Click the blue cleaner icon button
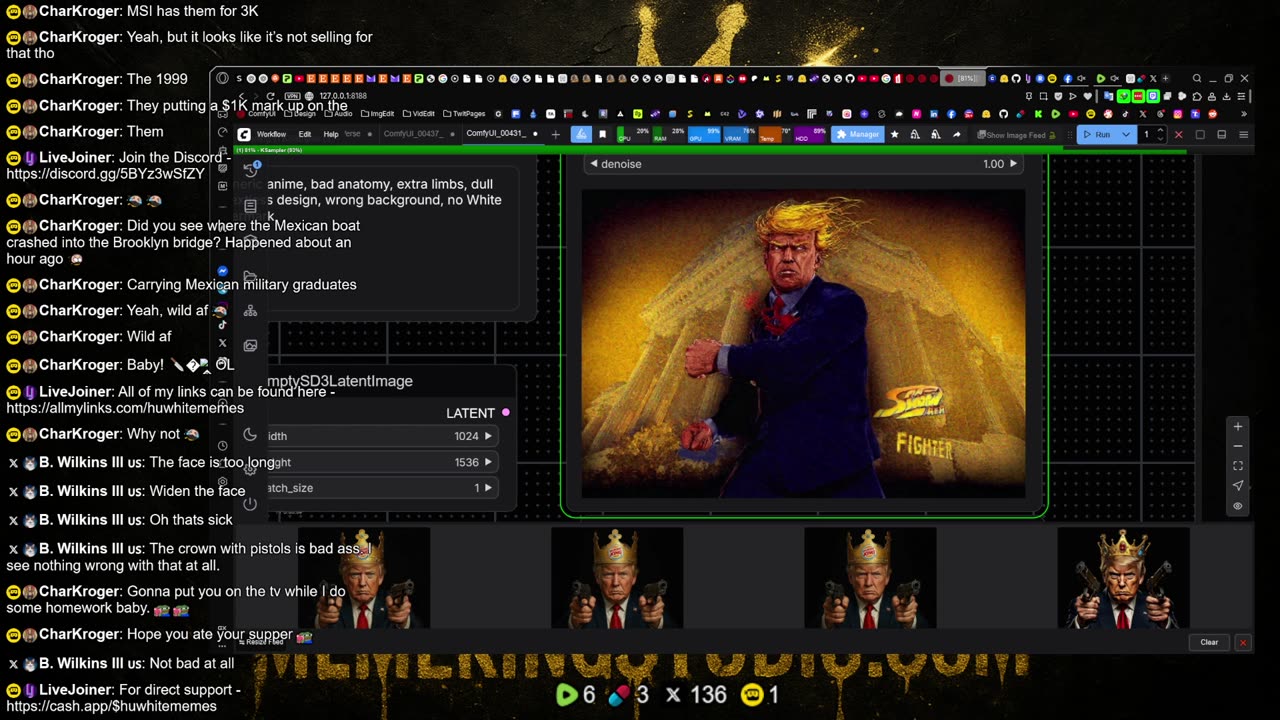1280x720 pixels. pyautogui.click(x=581, y=134)
